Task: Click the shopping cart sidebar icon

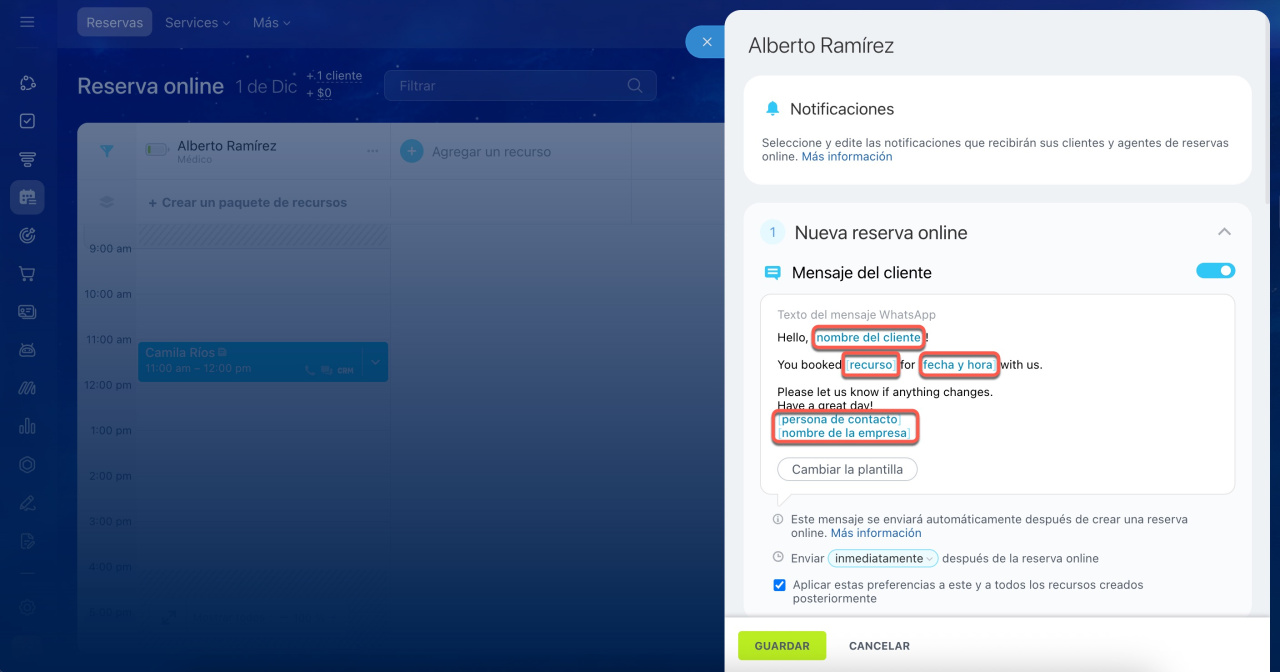Action: tap(27, 274)
